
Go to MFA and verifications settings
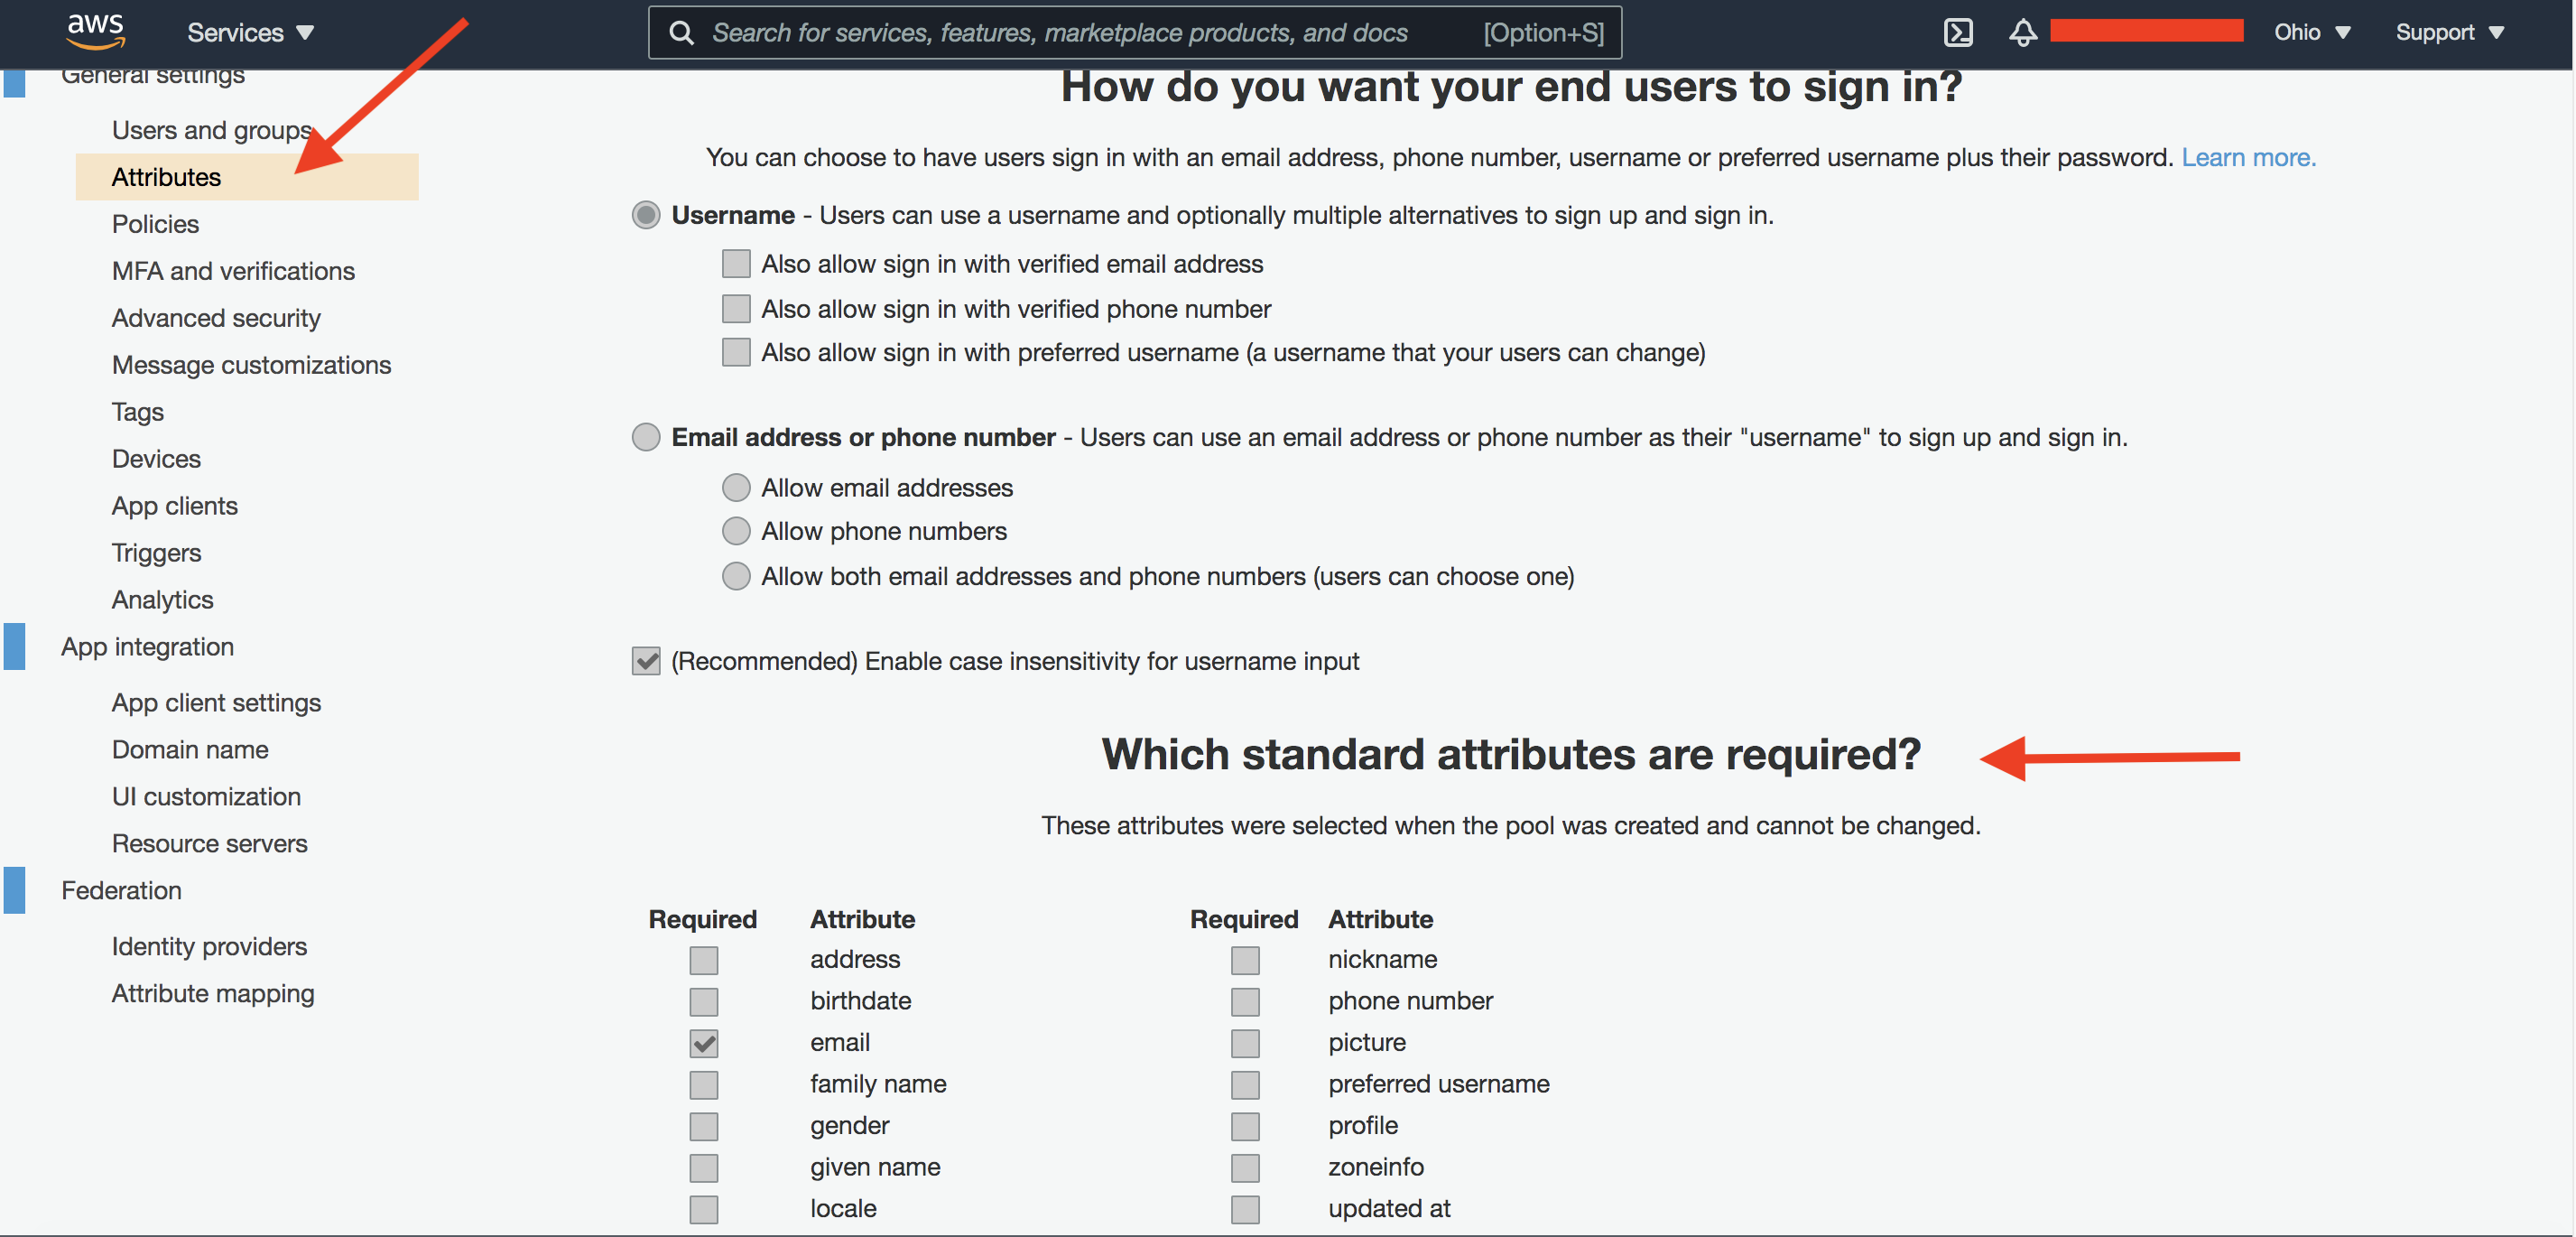(233, 271)
